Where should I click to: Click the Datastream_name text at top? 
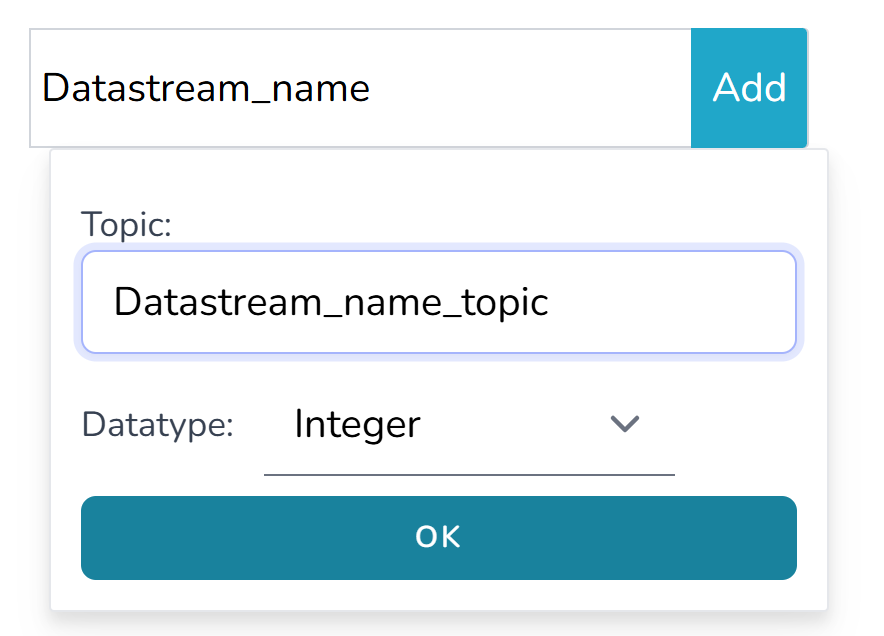pos(206,88)
